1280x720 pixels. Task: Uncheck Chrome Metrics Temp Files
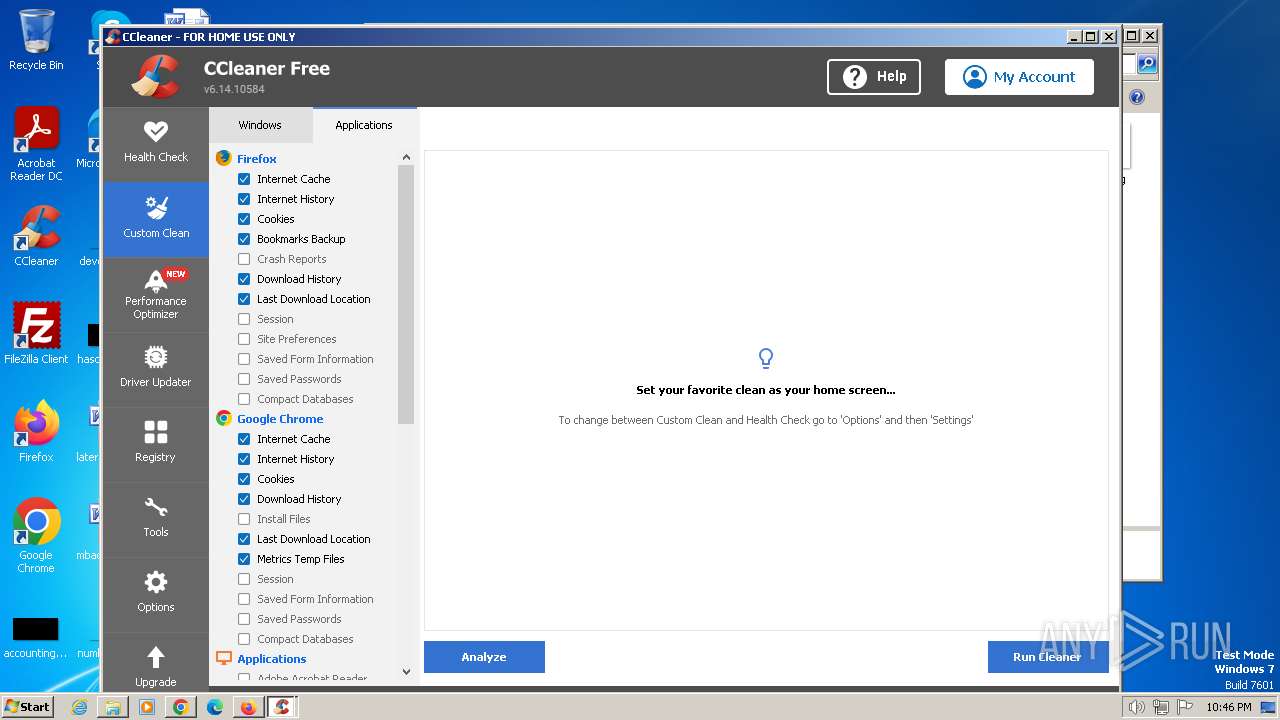[244, 559]
